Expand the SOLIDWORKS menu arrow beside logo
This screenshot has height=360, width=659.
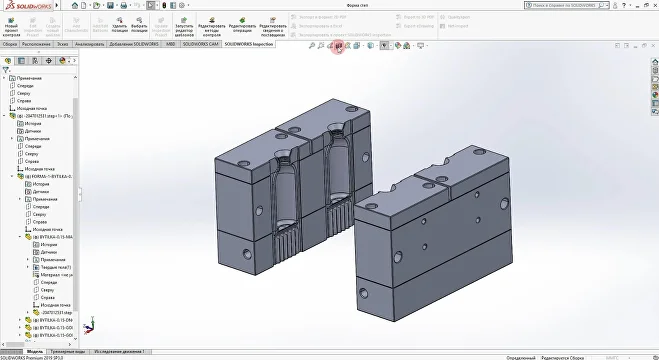click(57, 5)
